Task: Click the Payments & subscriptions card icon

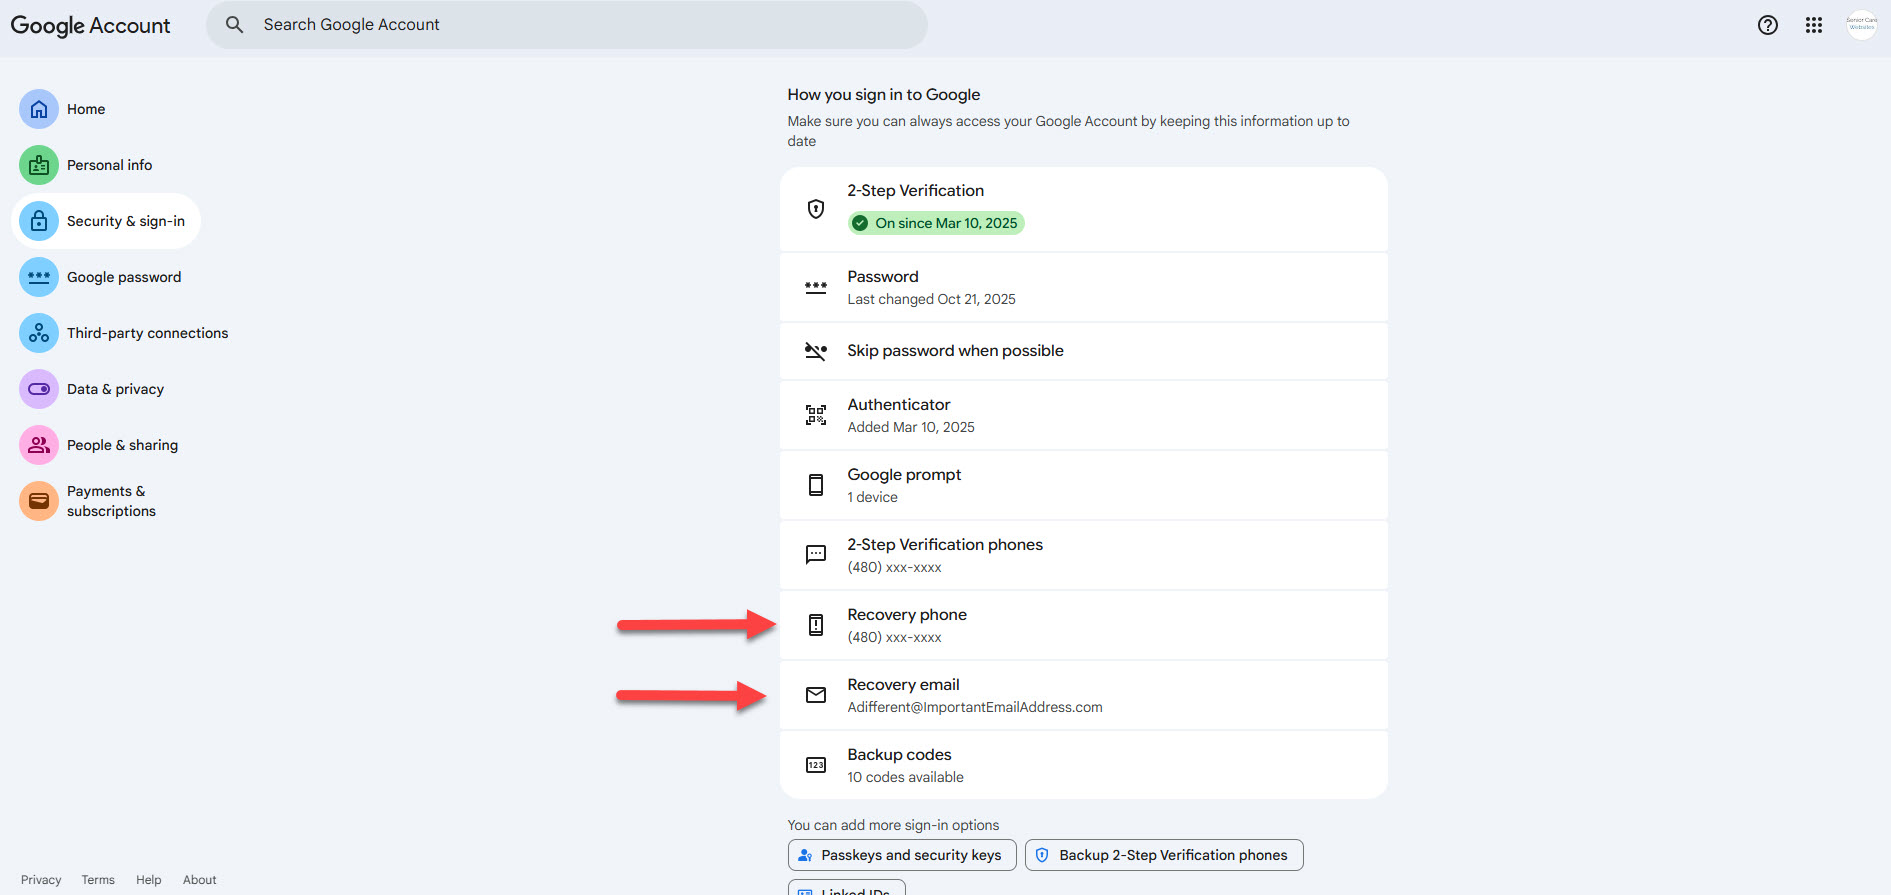Action: [39, 501]
